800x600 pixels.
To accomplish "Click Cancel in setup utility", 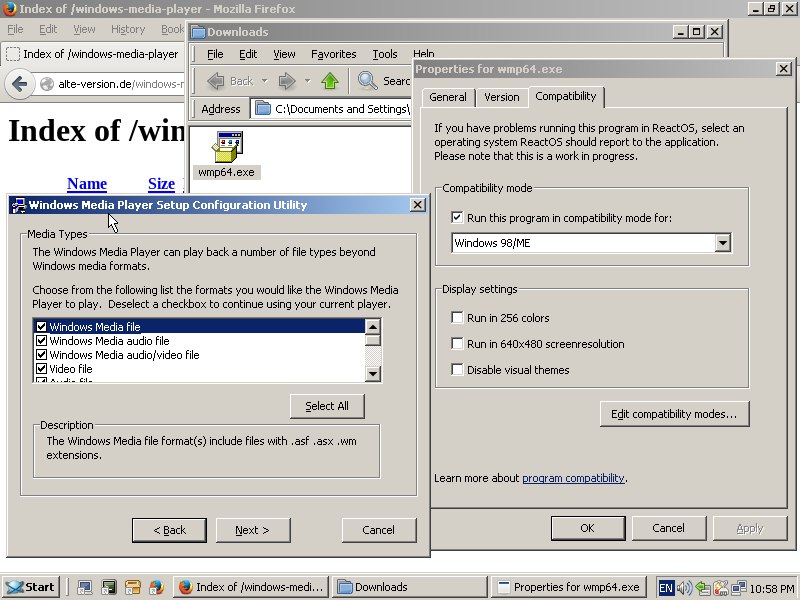I will (379, 530).
